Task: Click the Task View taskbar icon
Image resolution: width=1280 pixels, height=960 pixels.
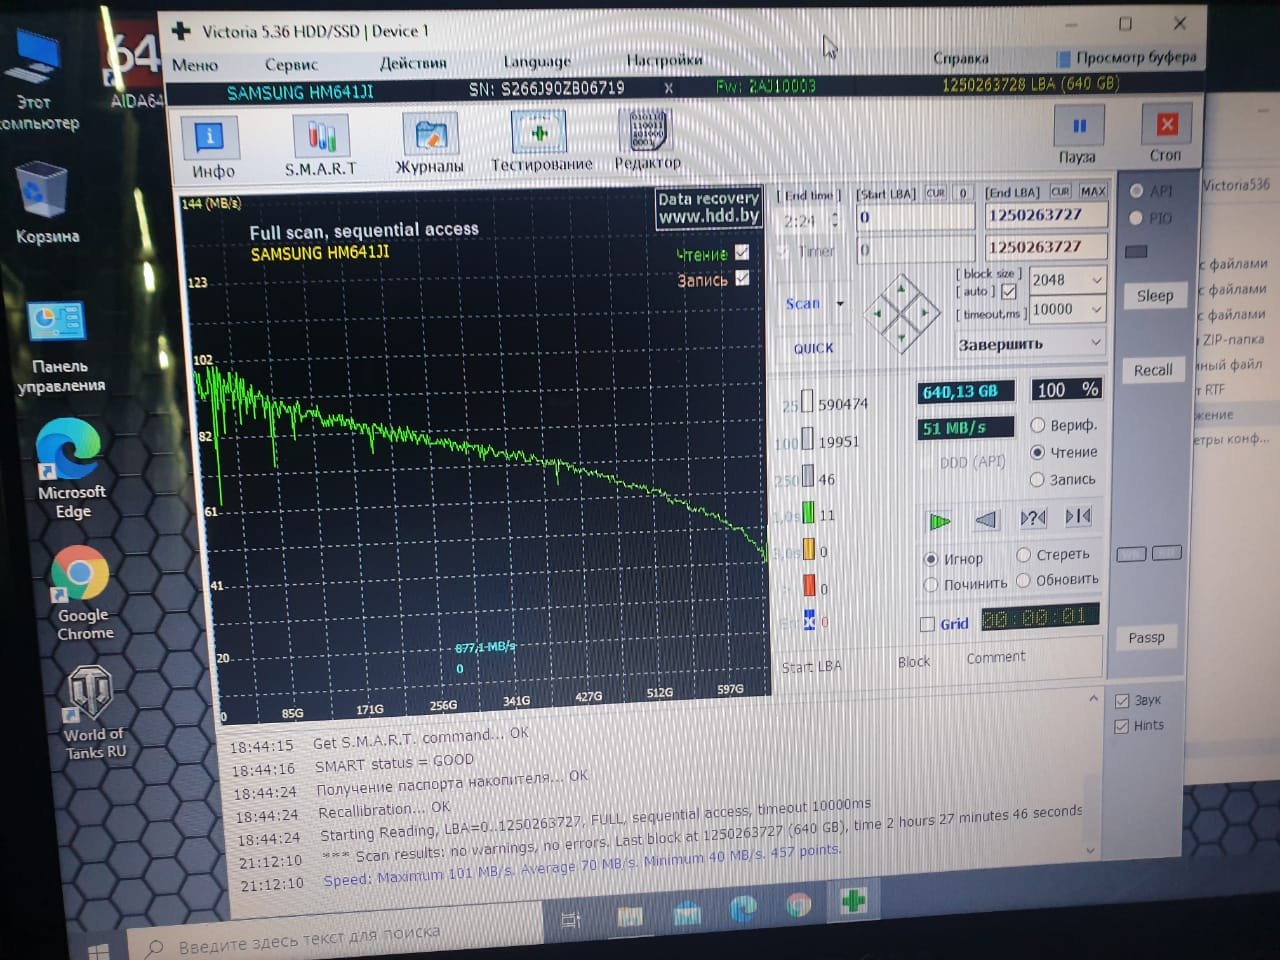Action: (x=571, y=919)
